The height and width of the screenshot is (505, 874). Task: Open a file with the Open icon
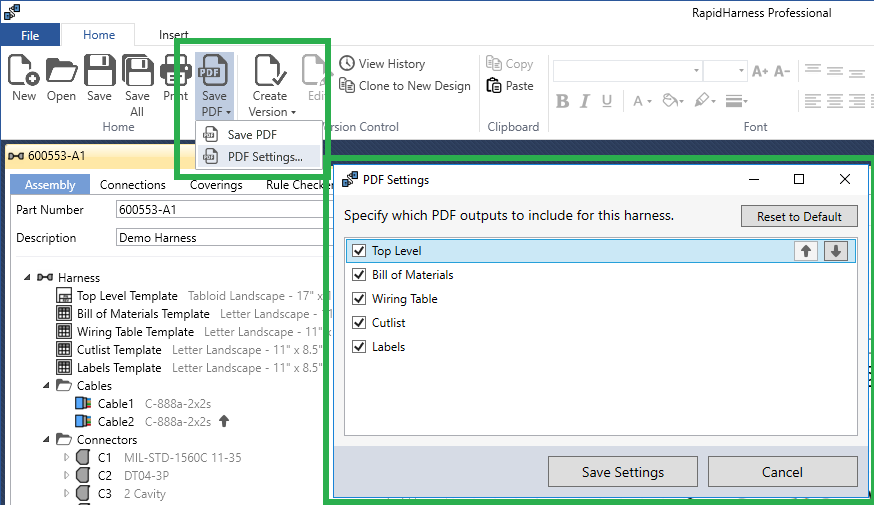click(x=61, y=70)
